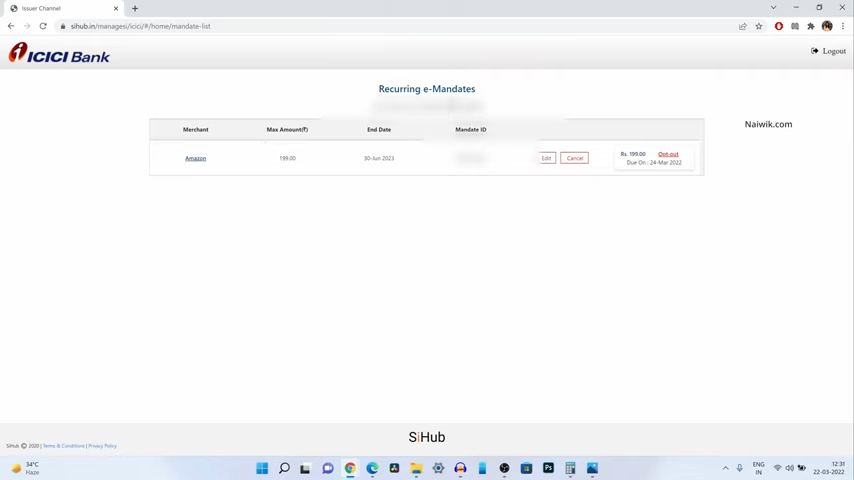
Task: Expand the tab search chevron
Action: (773, 8)
